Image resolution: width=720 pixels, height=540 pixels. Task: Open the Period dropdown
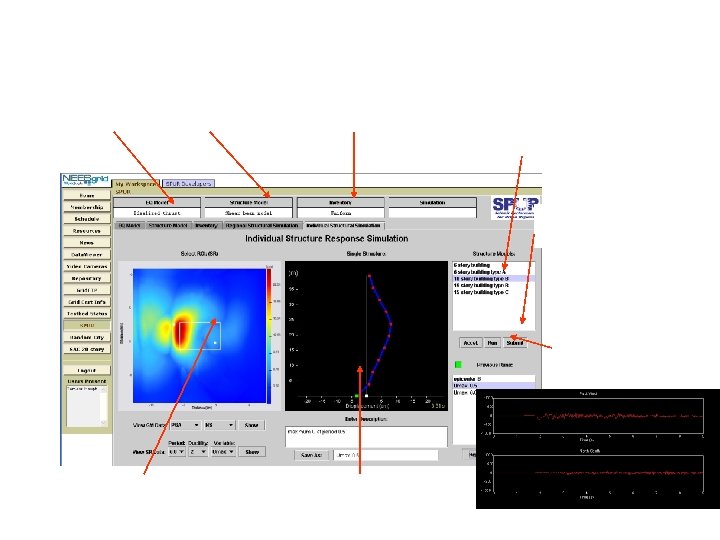pyautogui.click(x=177, y=452)
